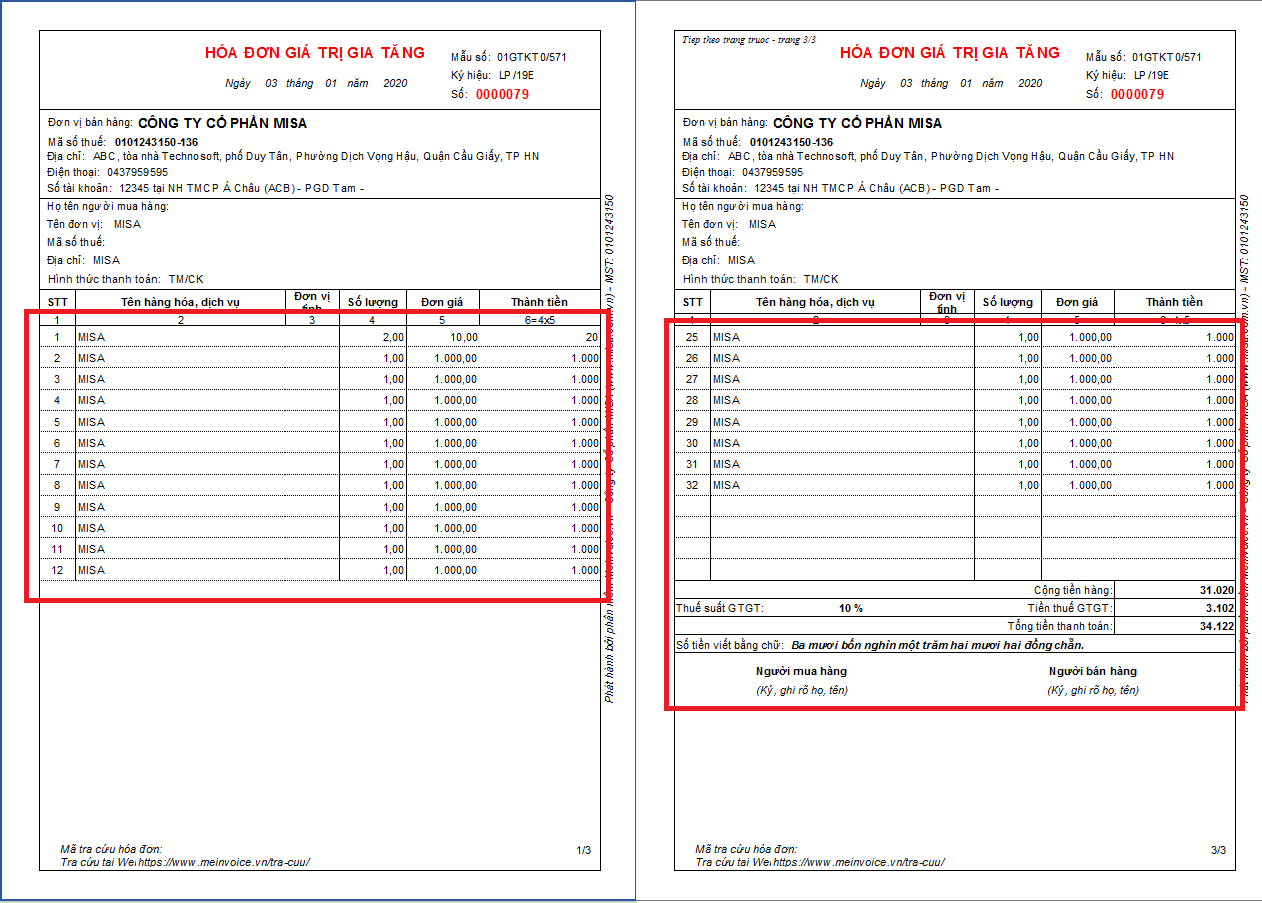
Task: Select quantity 2,00 in item row 1
Action: pos(393,337)
